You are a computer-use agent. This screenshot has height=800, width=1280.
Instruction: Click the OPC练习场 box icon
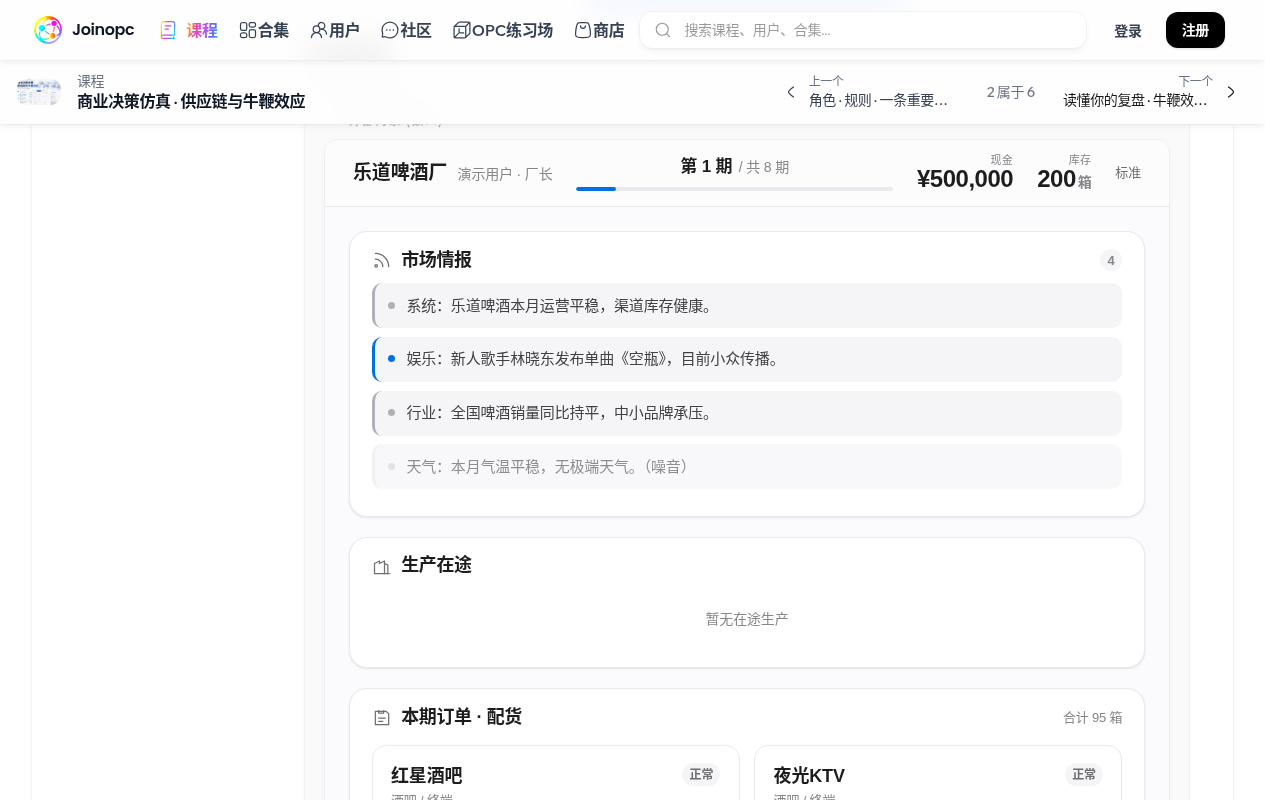coord(461,30)
